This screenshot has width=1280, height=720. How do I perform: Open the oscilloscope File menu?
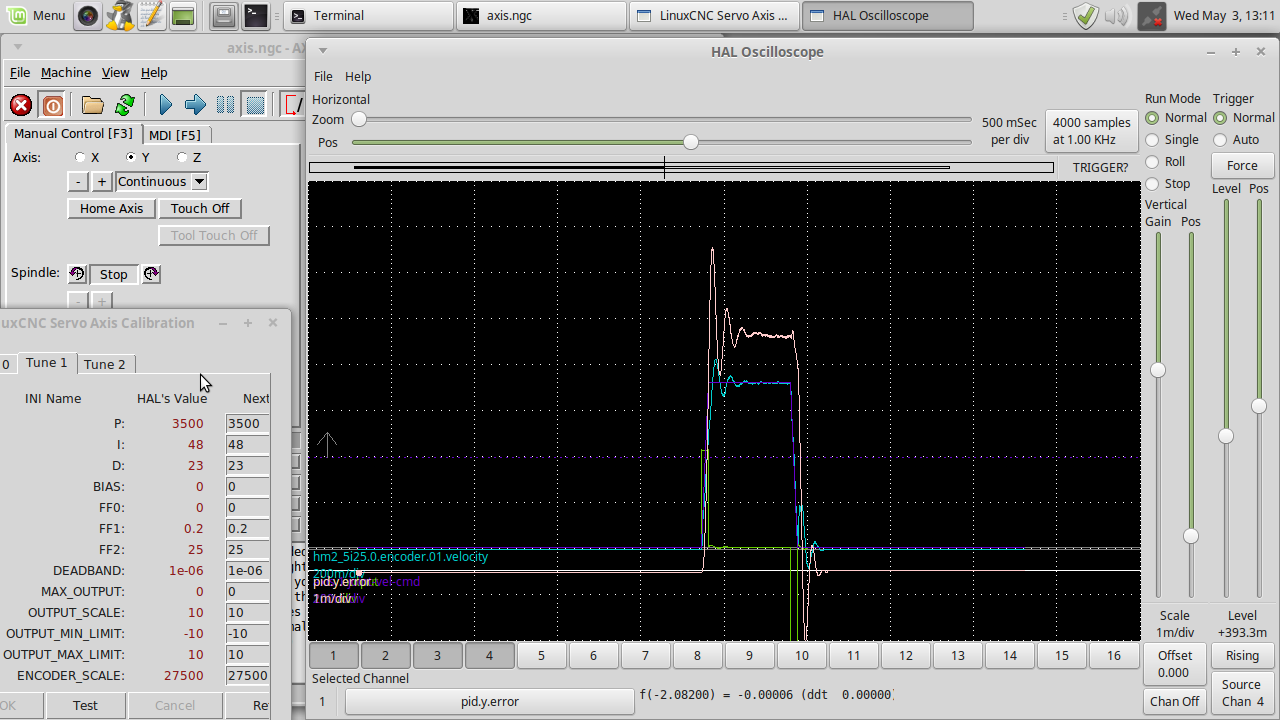pos(323,76)
